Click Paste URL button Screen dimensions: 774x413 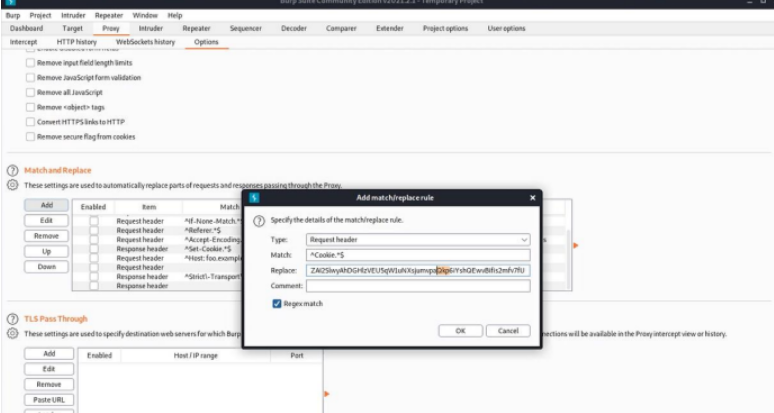[49, 400]
